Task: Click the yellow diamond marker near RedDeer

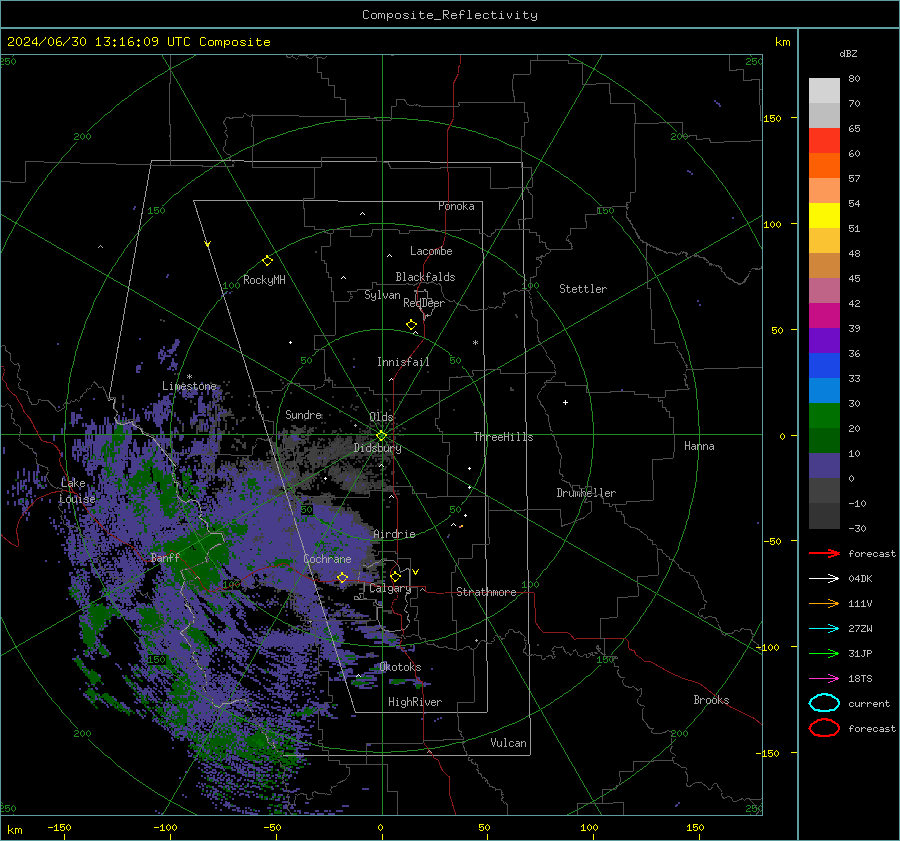Action: point(411,324)
